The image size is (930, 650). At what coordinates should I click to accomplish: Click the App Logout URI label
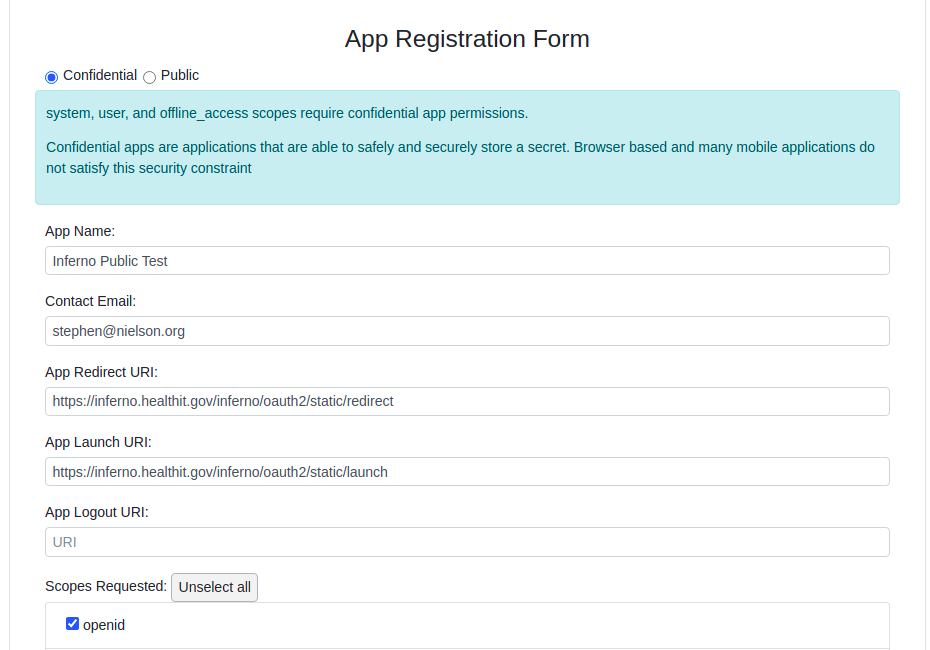(x=97, y=512)
